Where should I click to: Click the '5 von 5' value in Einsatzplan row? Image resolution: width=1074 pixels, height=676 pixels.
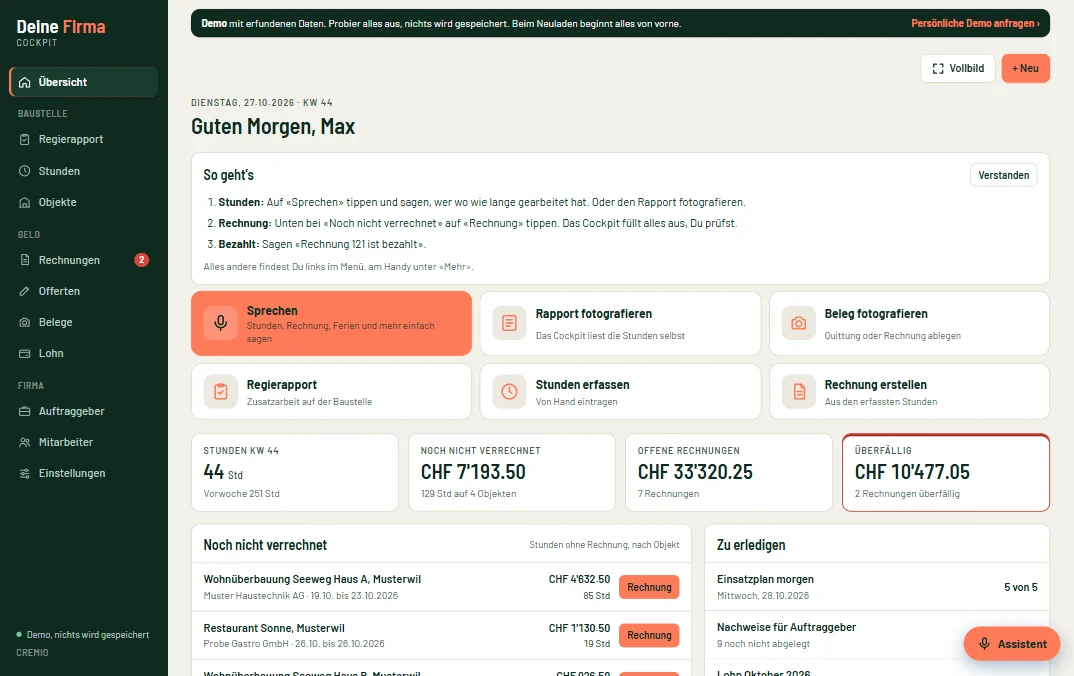pyautogui.click(x=1021, y=587)
